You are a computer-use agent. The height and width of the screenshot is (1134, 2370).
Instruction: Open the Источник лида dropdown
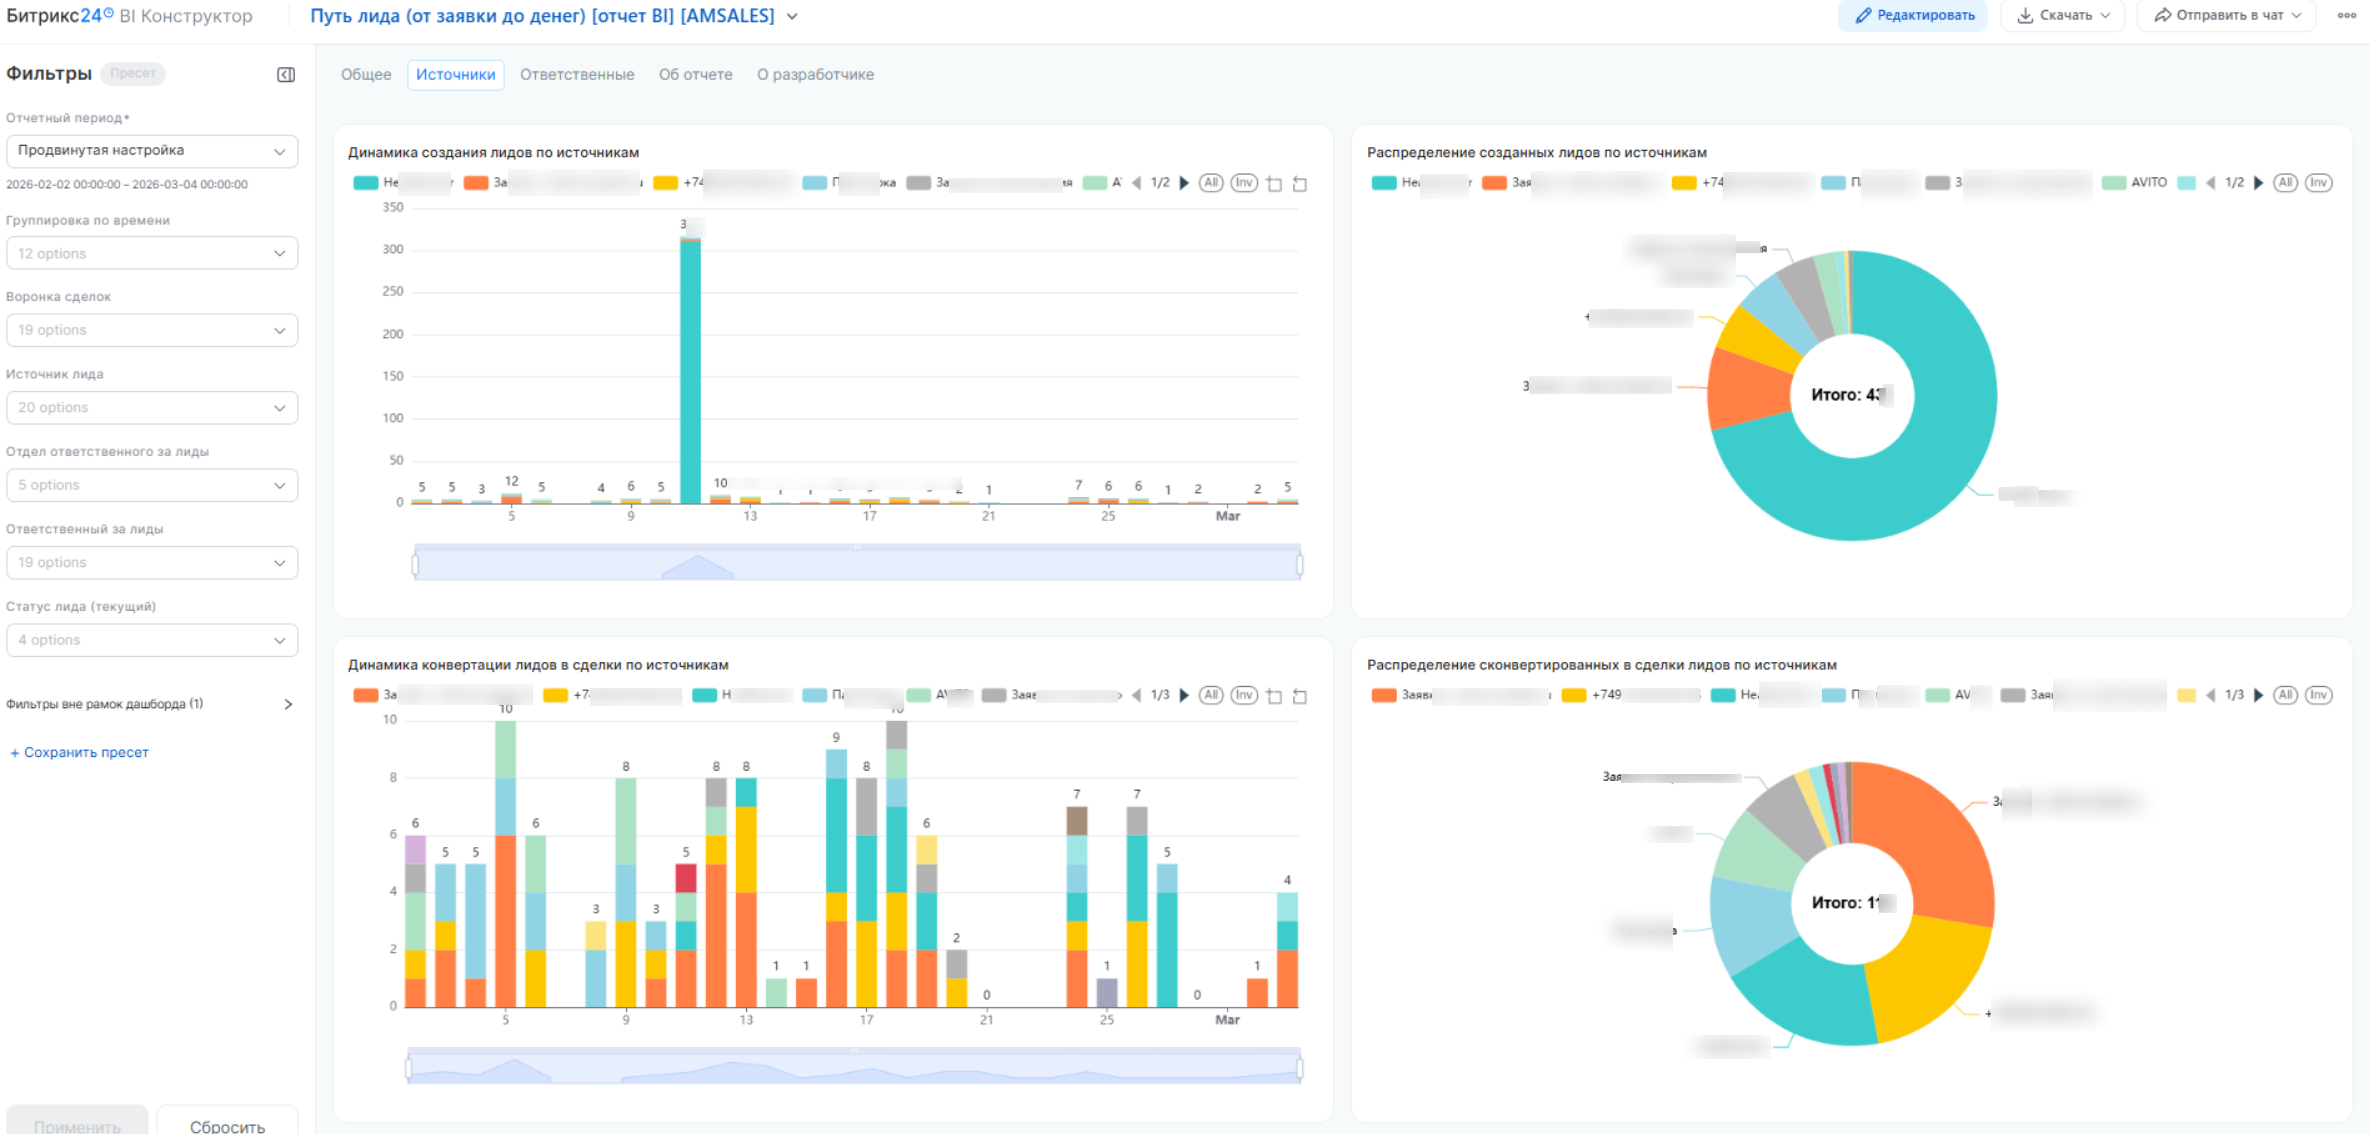pos(152,408)
